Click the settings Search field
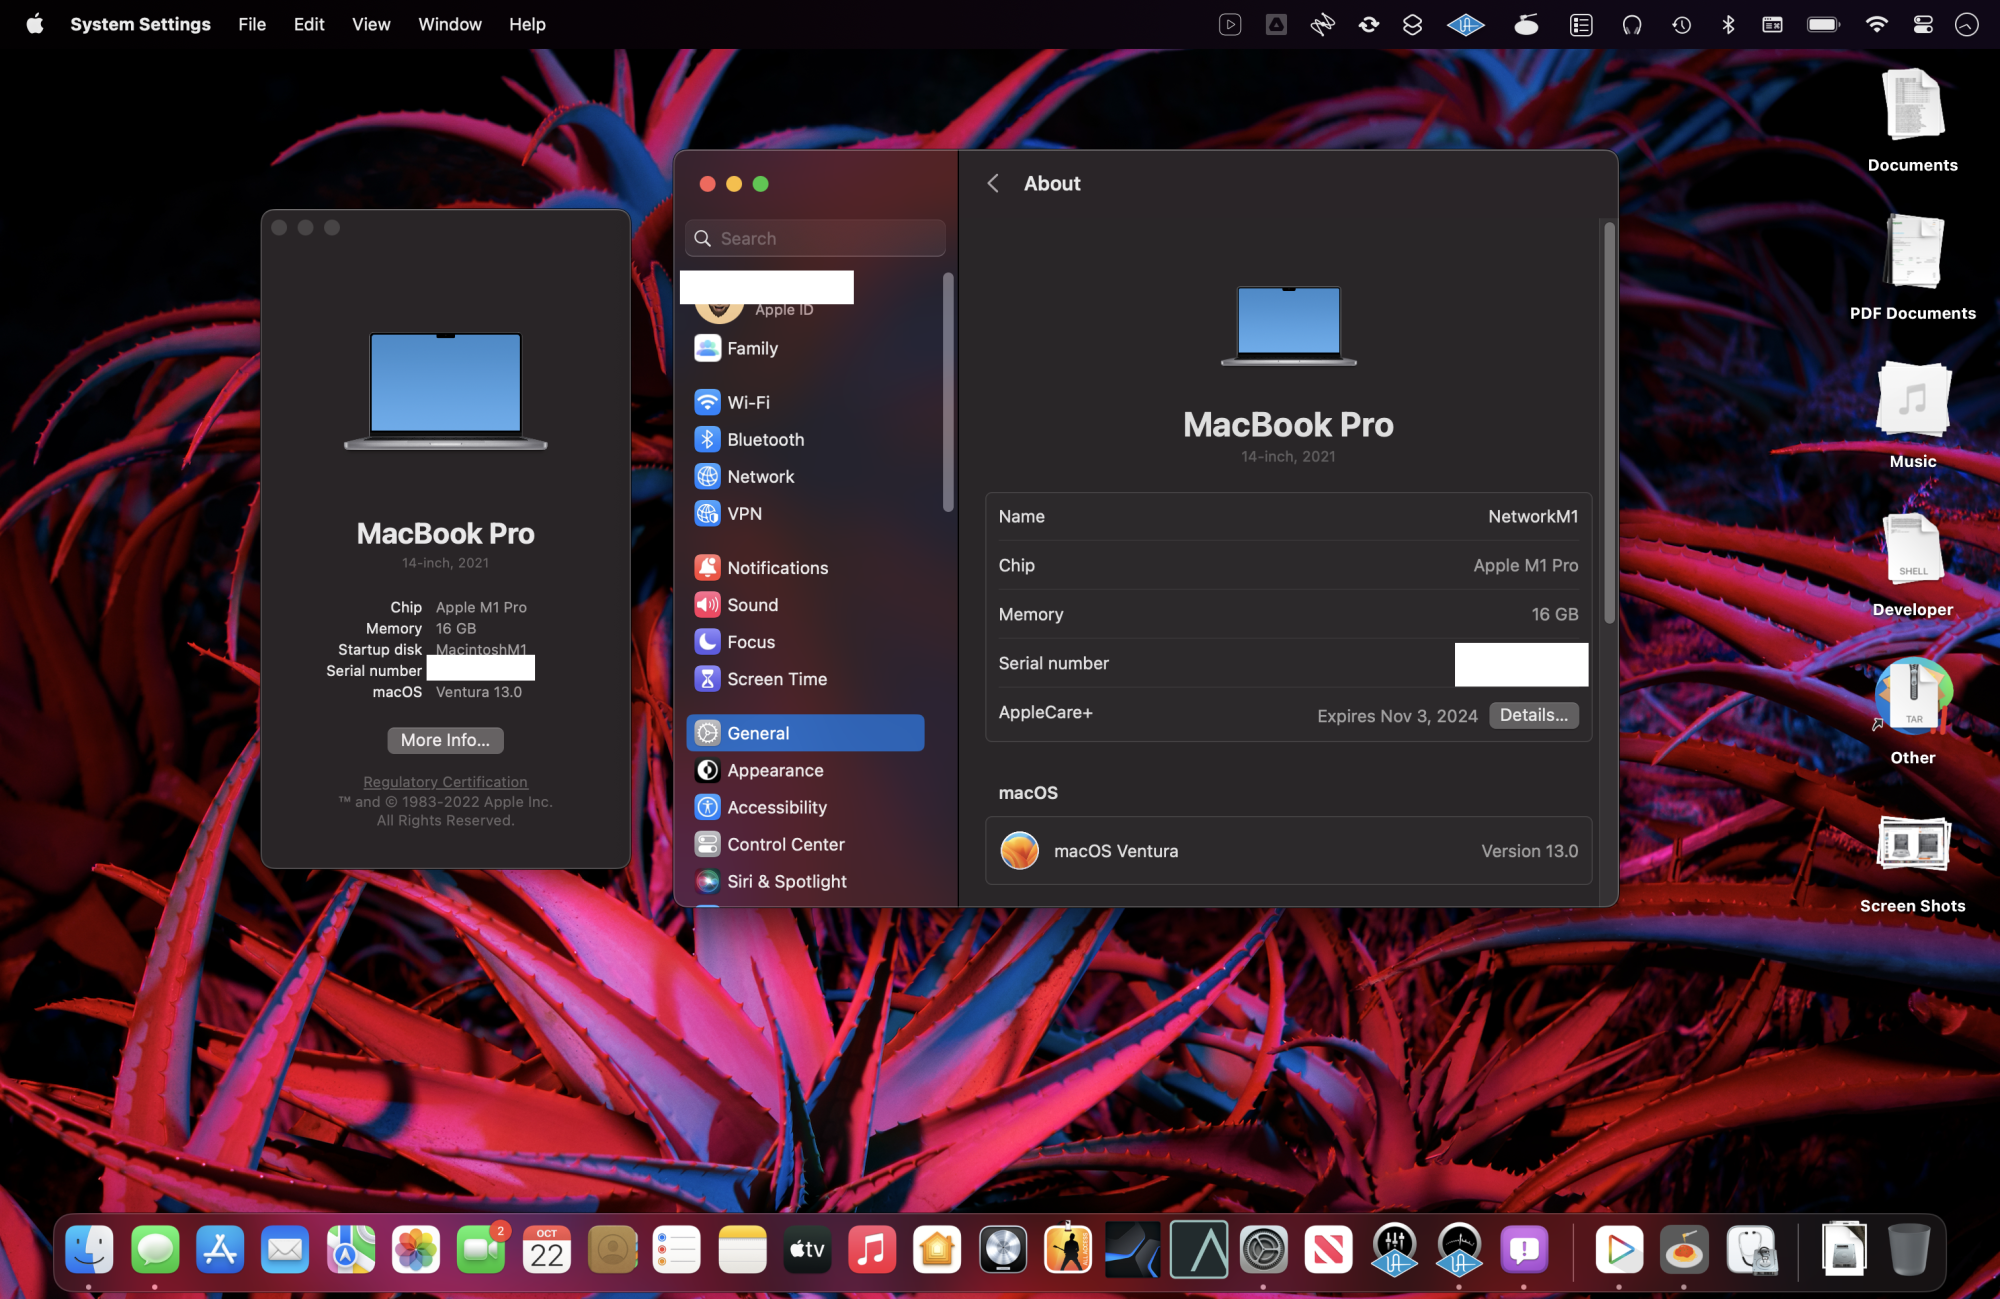The height and width of the screenshot is (1299, 2000). [x=815, y=238]
